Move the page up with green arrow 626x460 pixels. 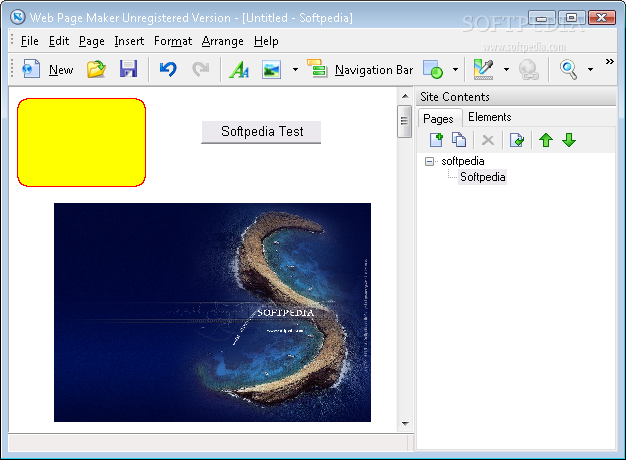tap(546, 140)
